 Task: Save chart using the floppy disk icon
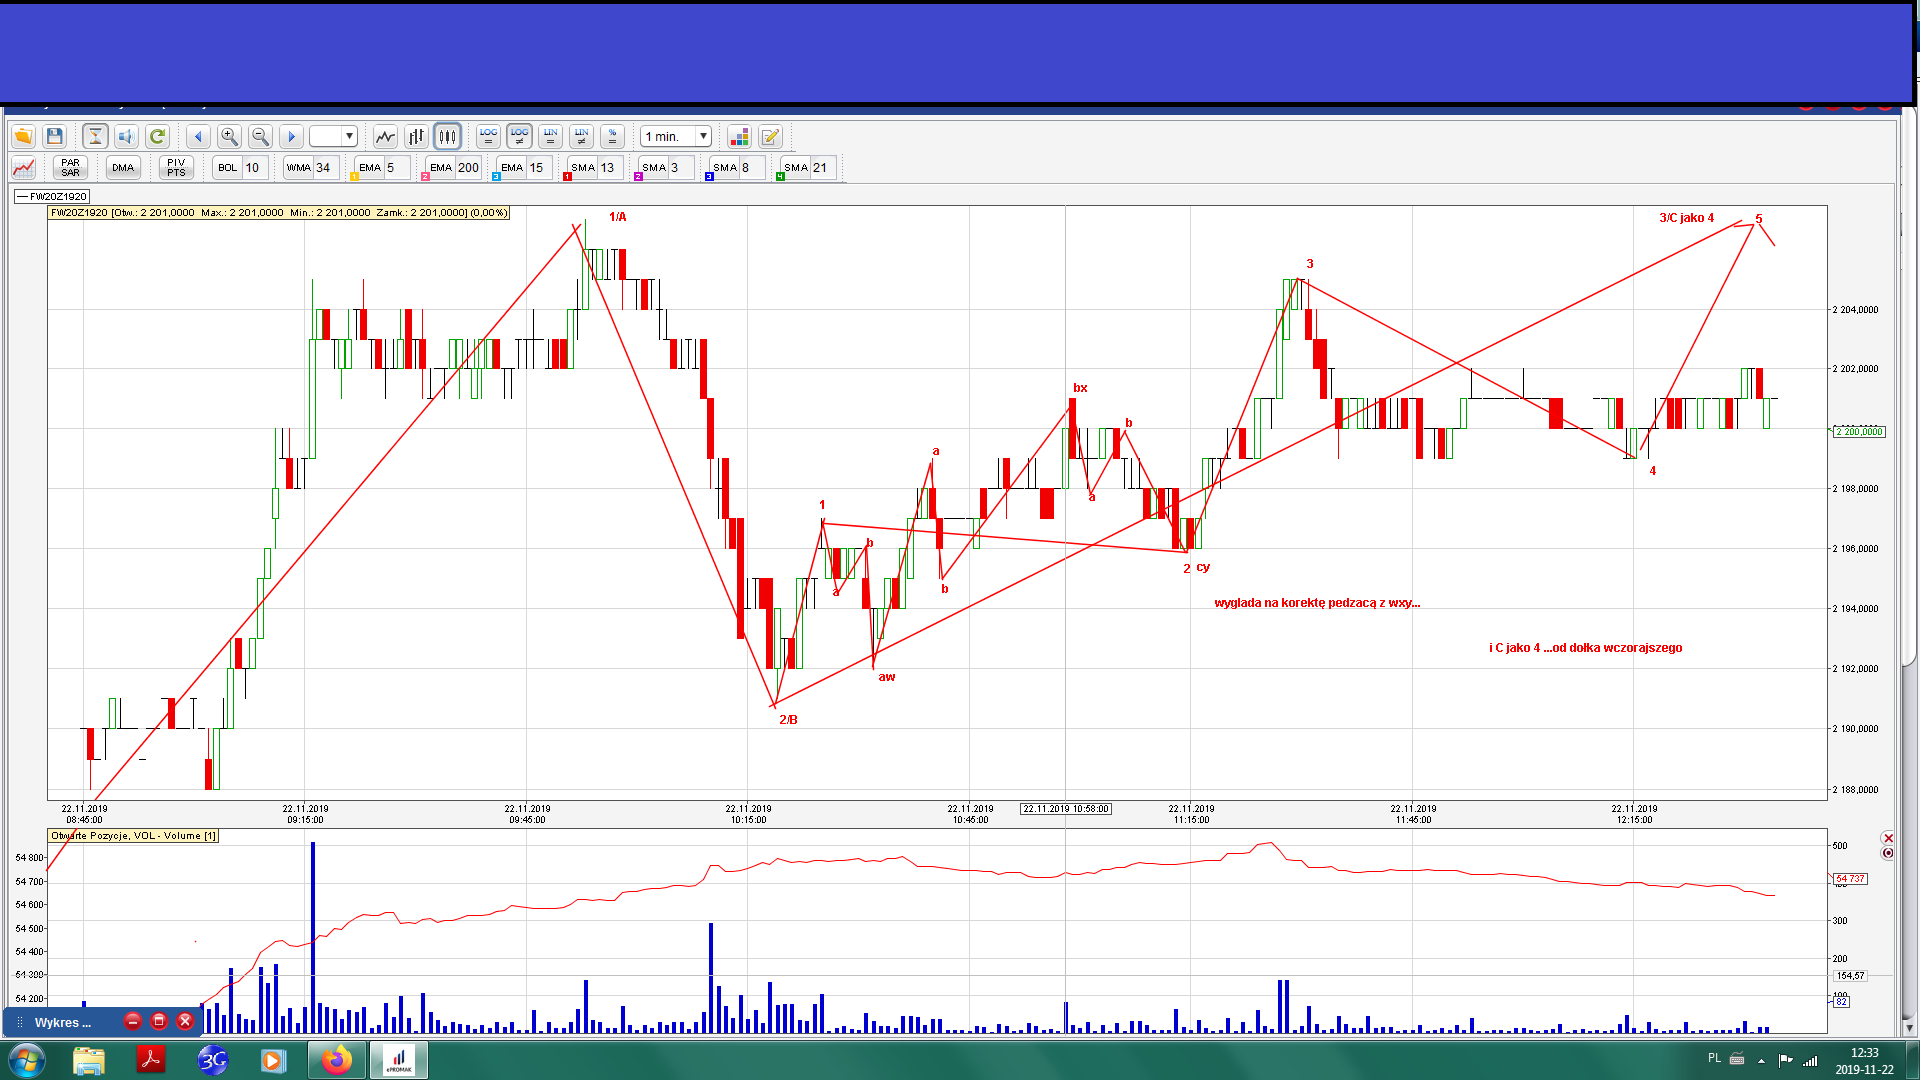pos(55,136)
